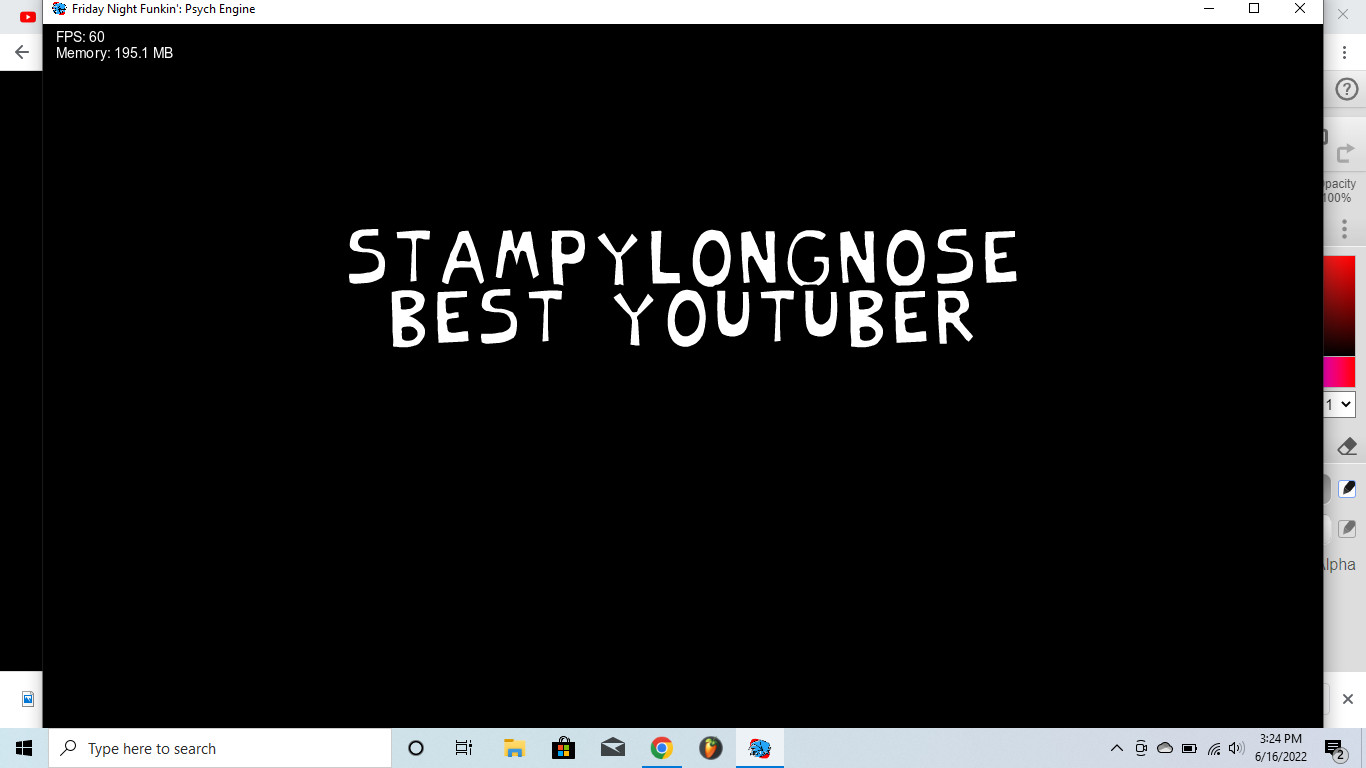The height and width of the screenshot is (768, 1366).
Task: Expand the brush size dropdown showing 1
Action: point(1339,405)
